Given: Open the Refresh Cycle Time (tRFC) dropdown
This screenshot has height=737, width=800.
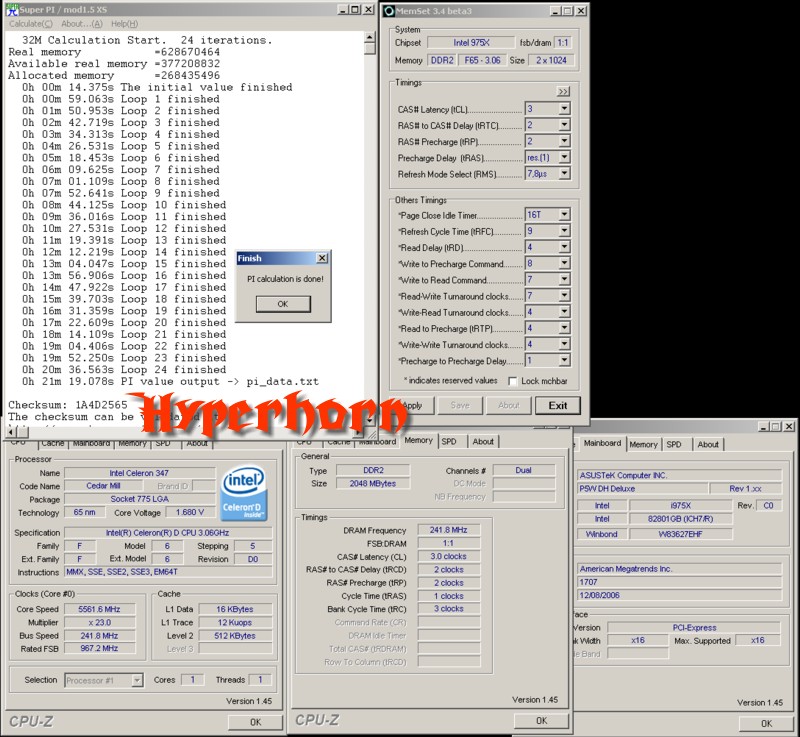Looking at the screenshot, I should 564,231.
